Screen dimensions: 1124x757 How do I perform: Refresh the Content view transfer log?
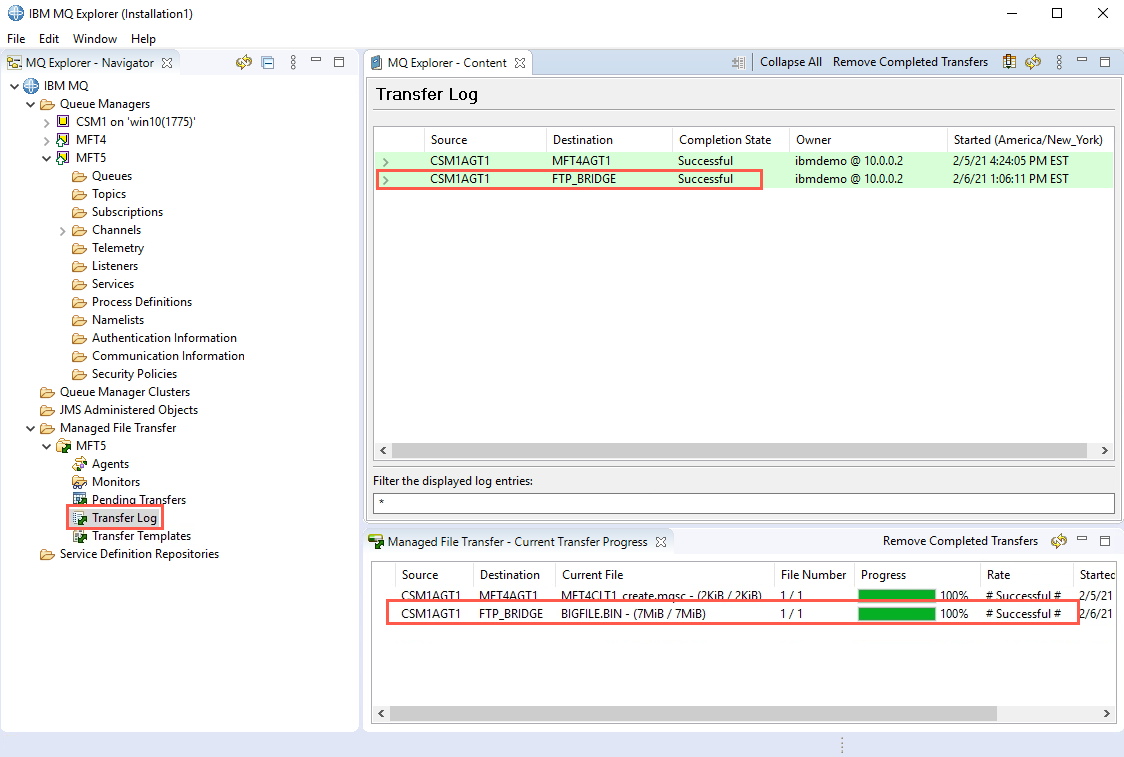pos(1032,62)
